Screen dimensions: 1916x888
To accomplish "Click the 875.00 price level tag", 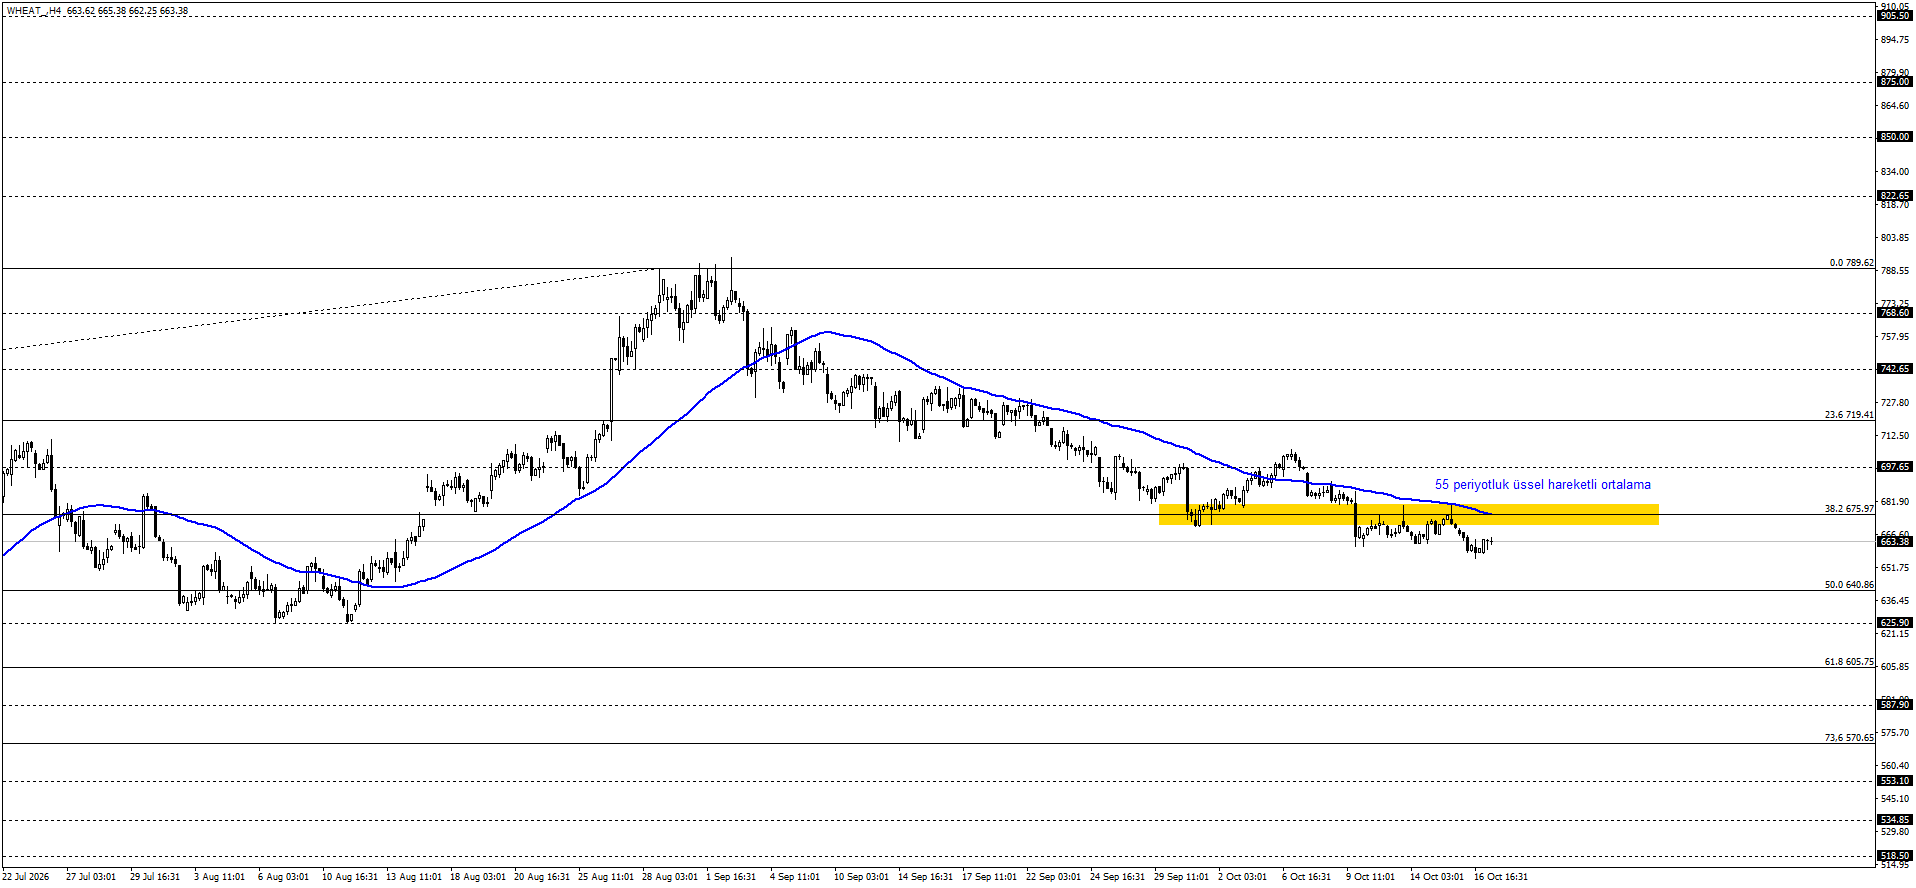I will point(1895,82).
